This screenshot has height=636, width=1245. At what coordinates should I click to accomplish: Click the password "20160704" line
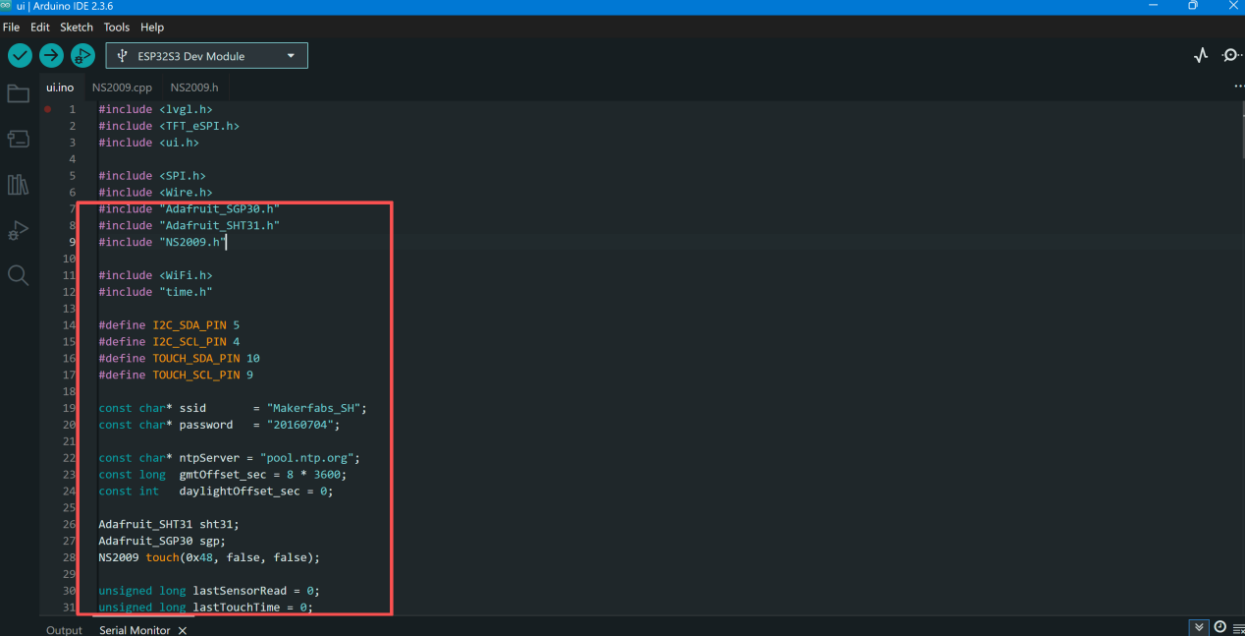click(219, 424)
